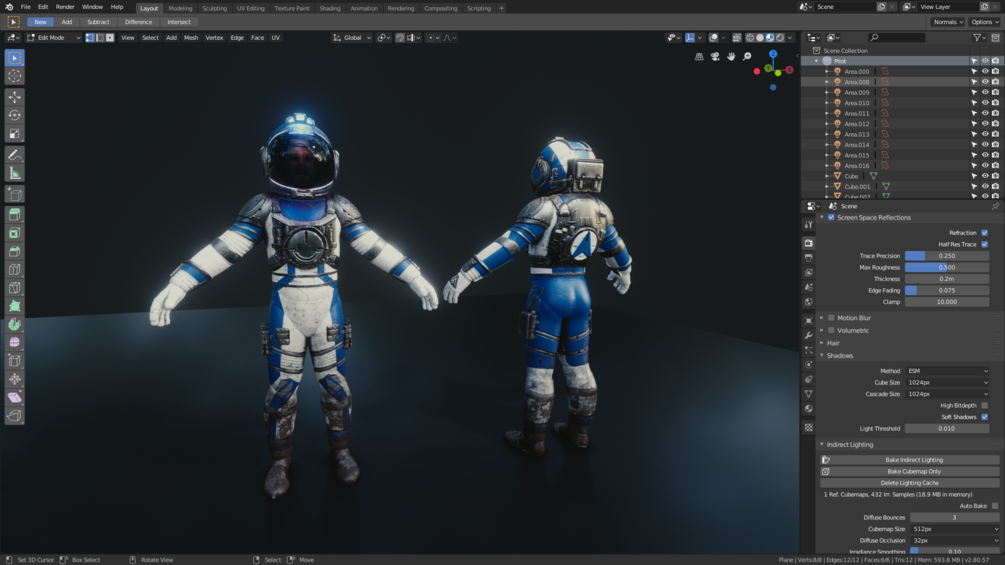Viewport: 1005px width, 565px height.
Task: Switch to vertex select mode
Action: click(x=90, y=38)
